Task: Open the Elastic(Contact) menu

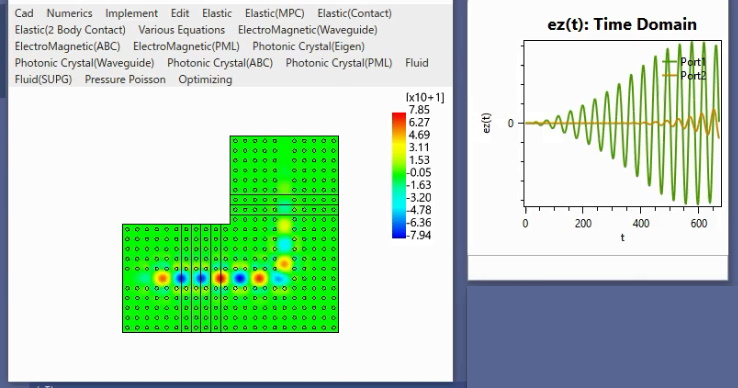Action: pos(354,13)
